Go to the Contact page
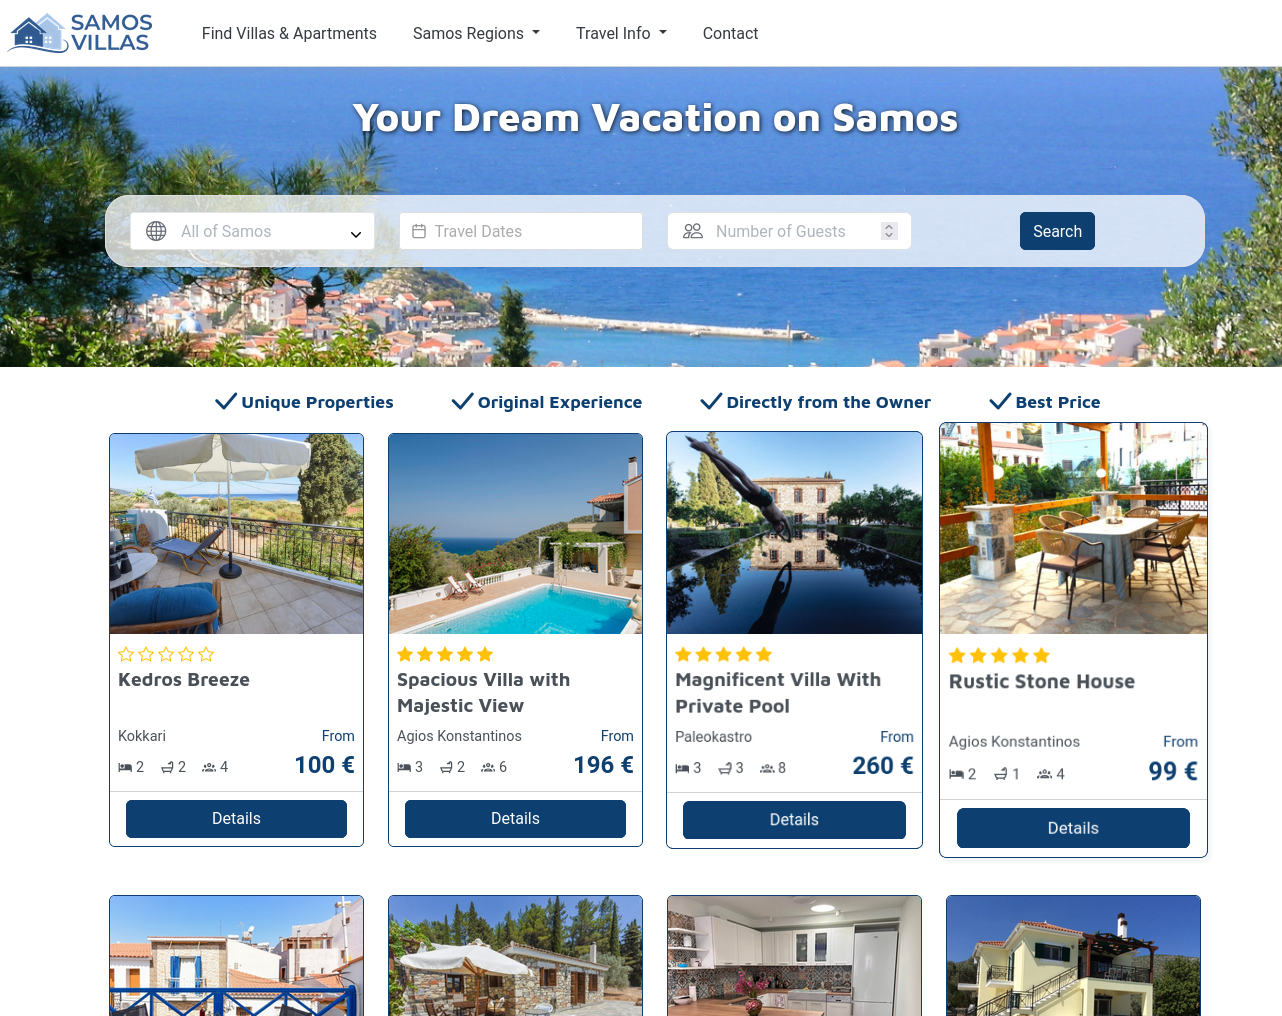Viewport: 1282px width, 1016px height. click(730, 33)
